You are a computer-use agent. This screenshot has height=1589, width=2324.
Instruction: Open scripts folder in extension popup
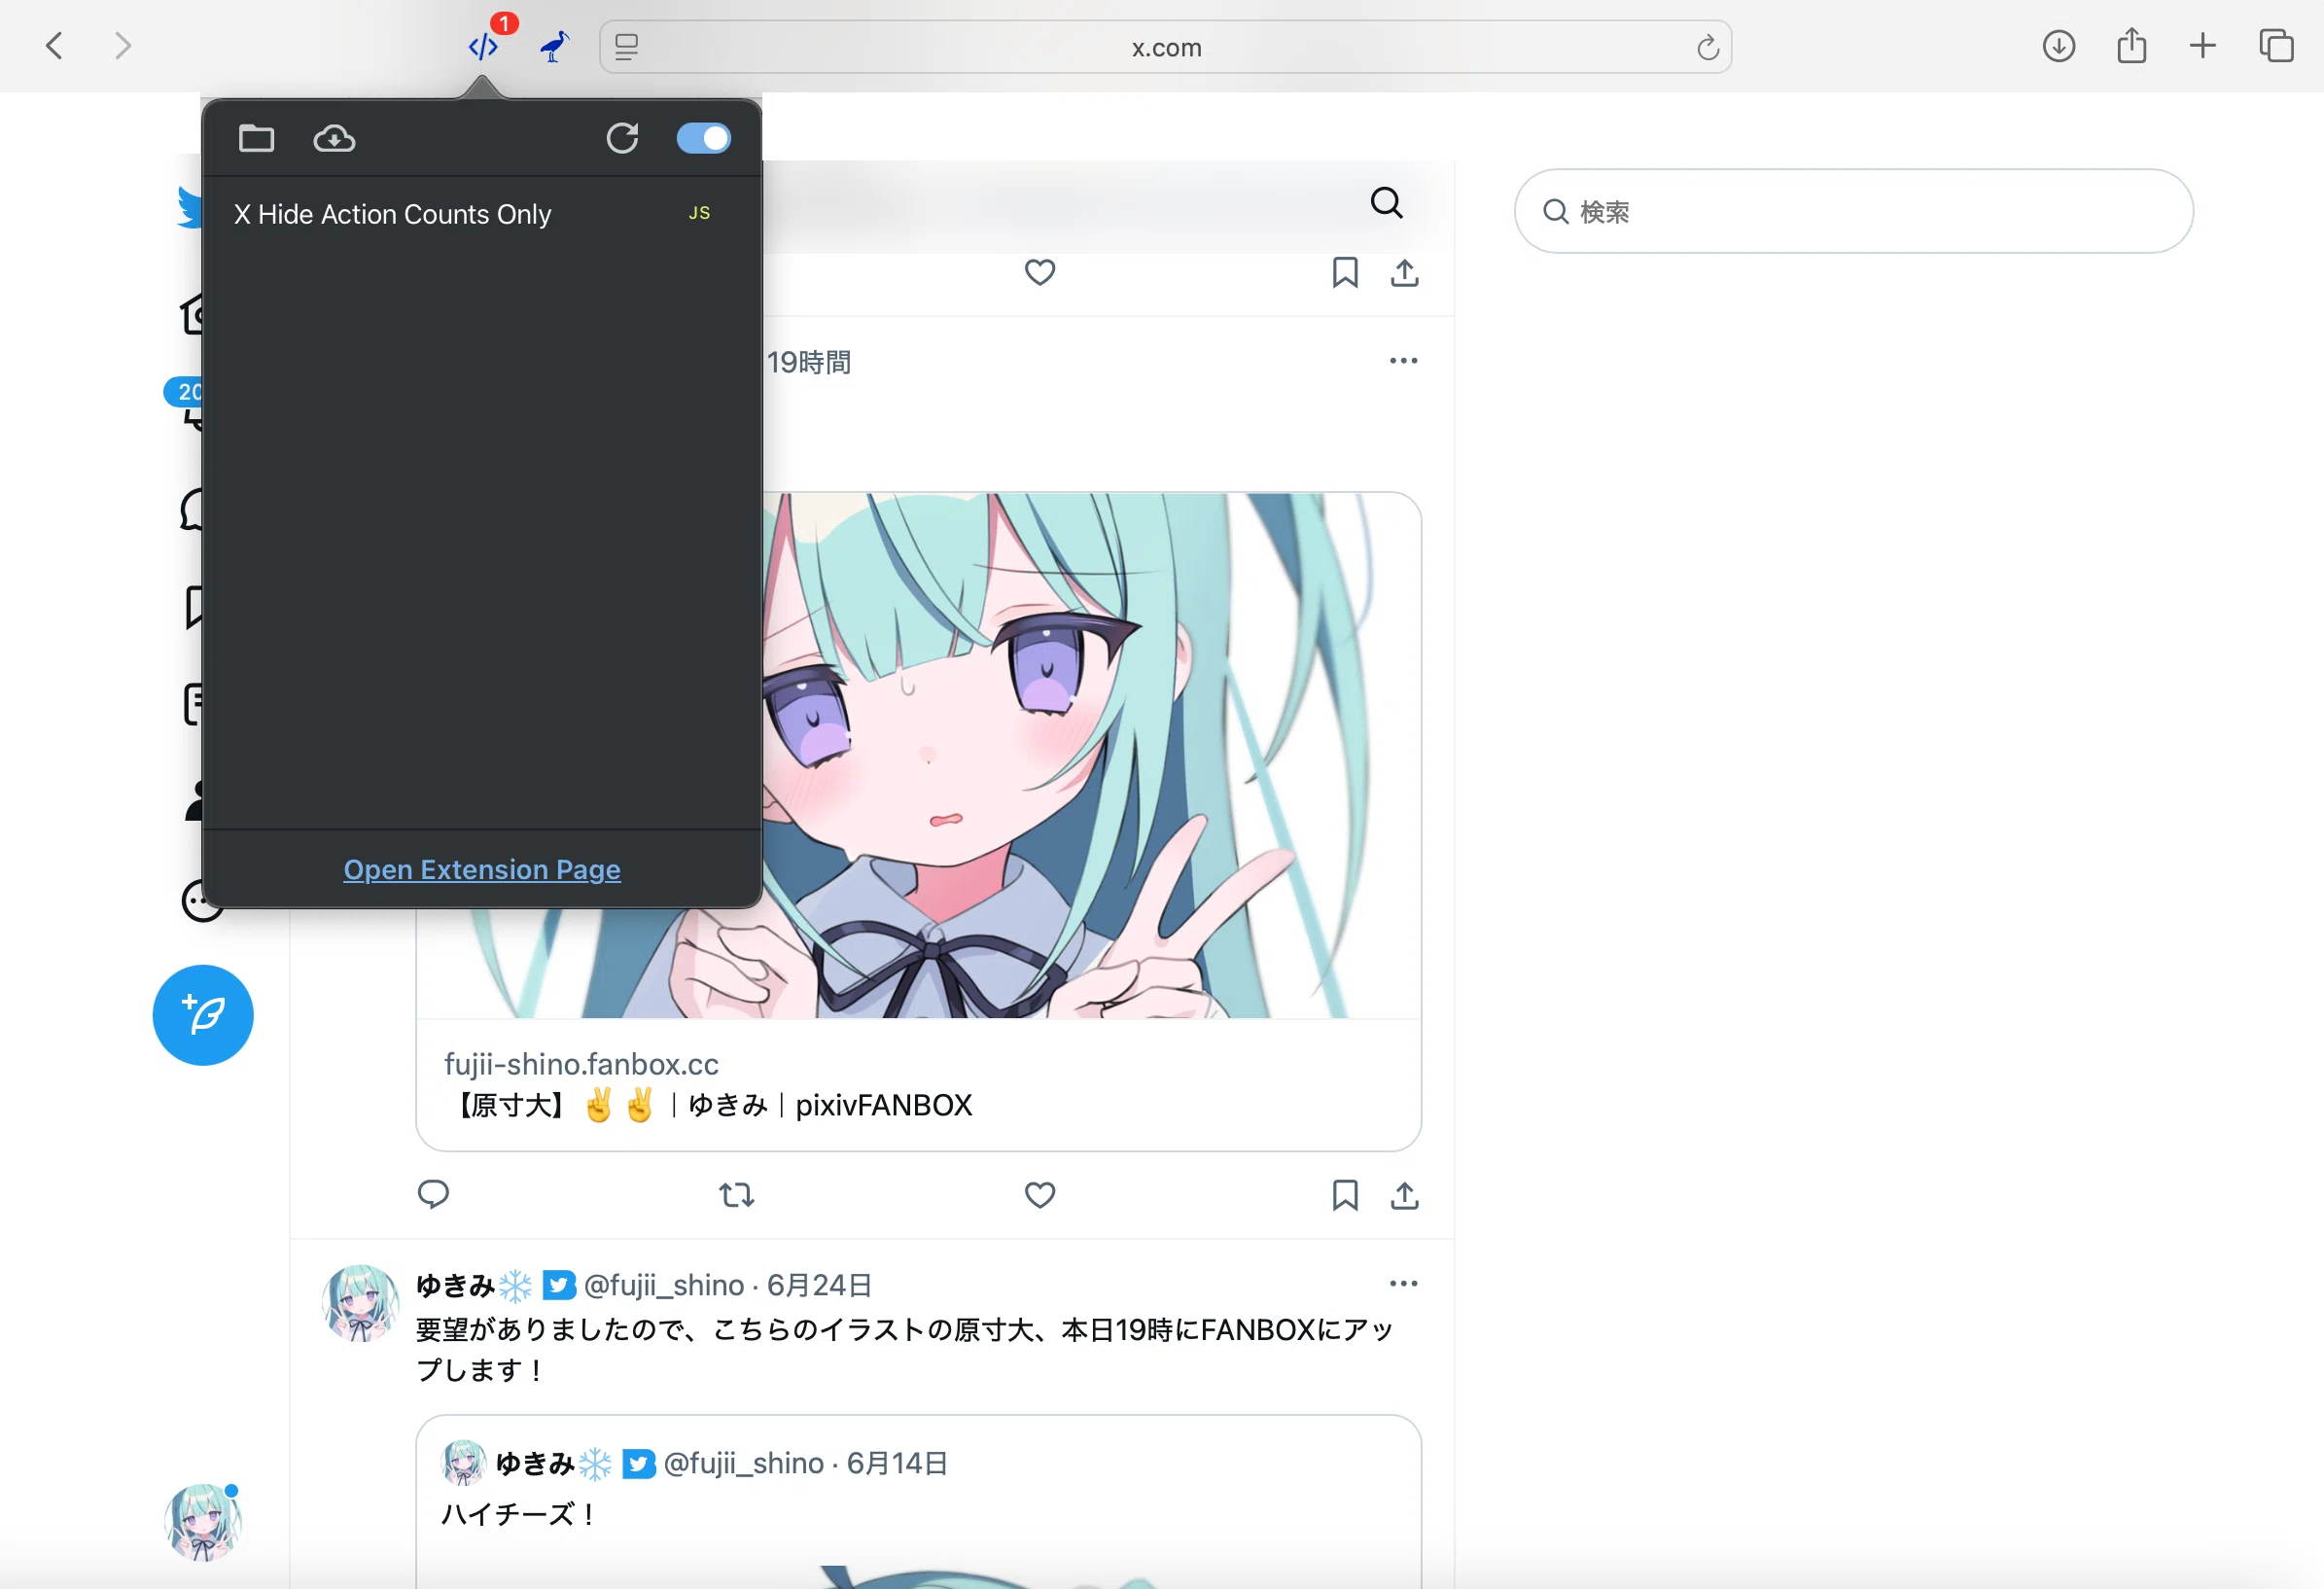coord(257,138)
